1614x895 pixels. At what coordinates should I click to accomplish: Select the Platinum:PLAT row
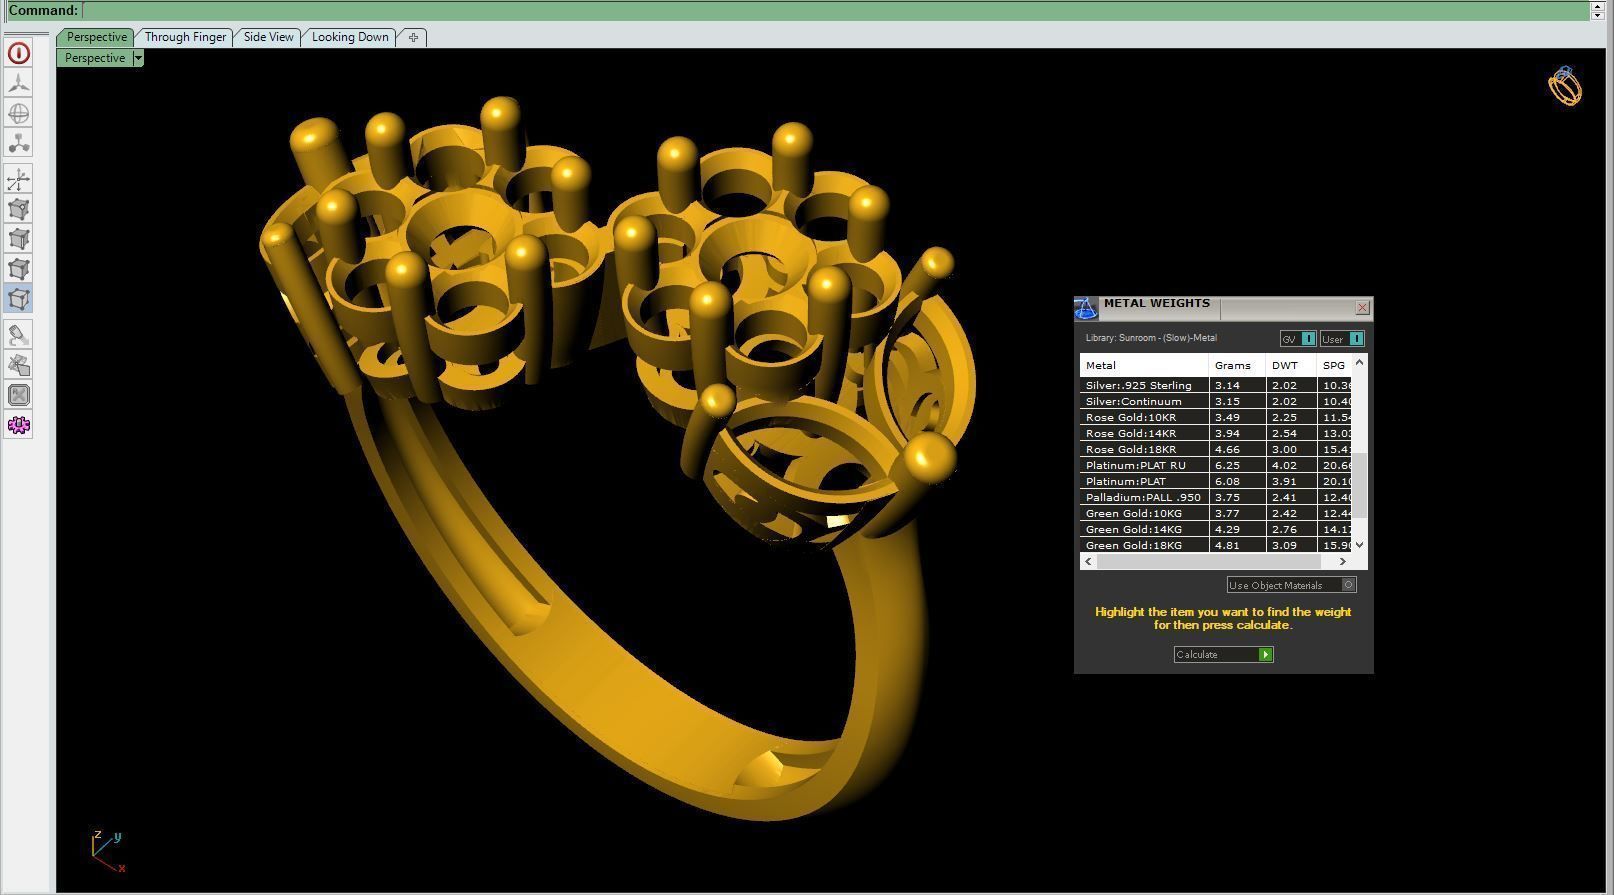pos(1217,481)
